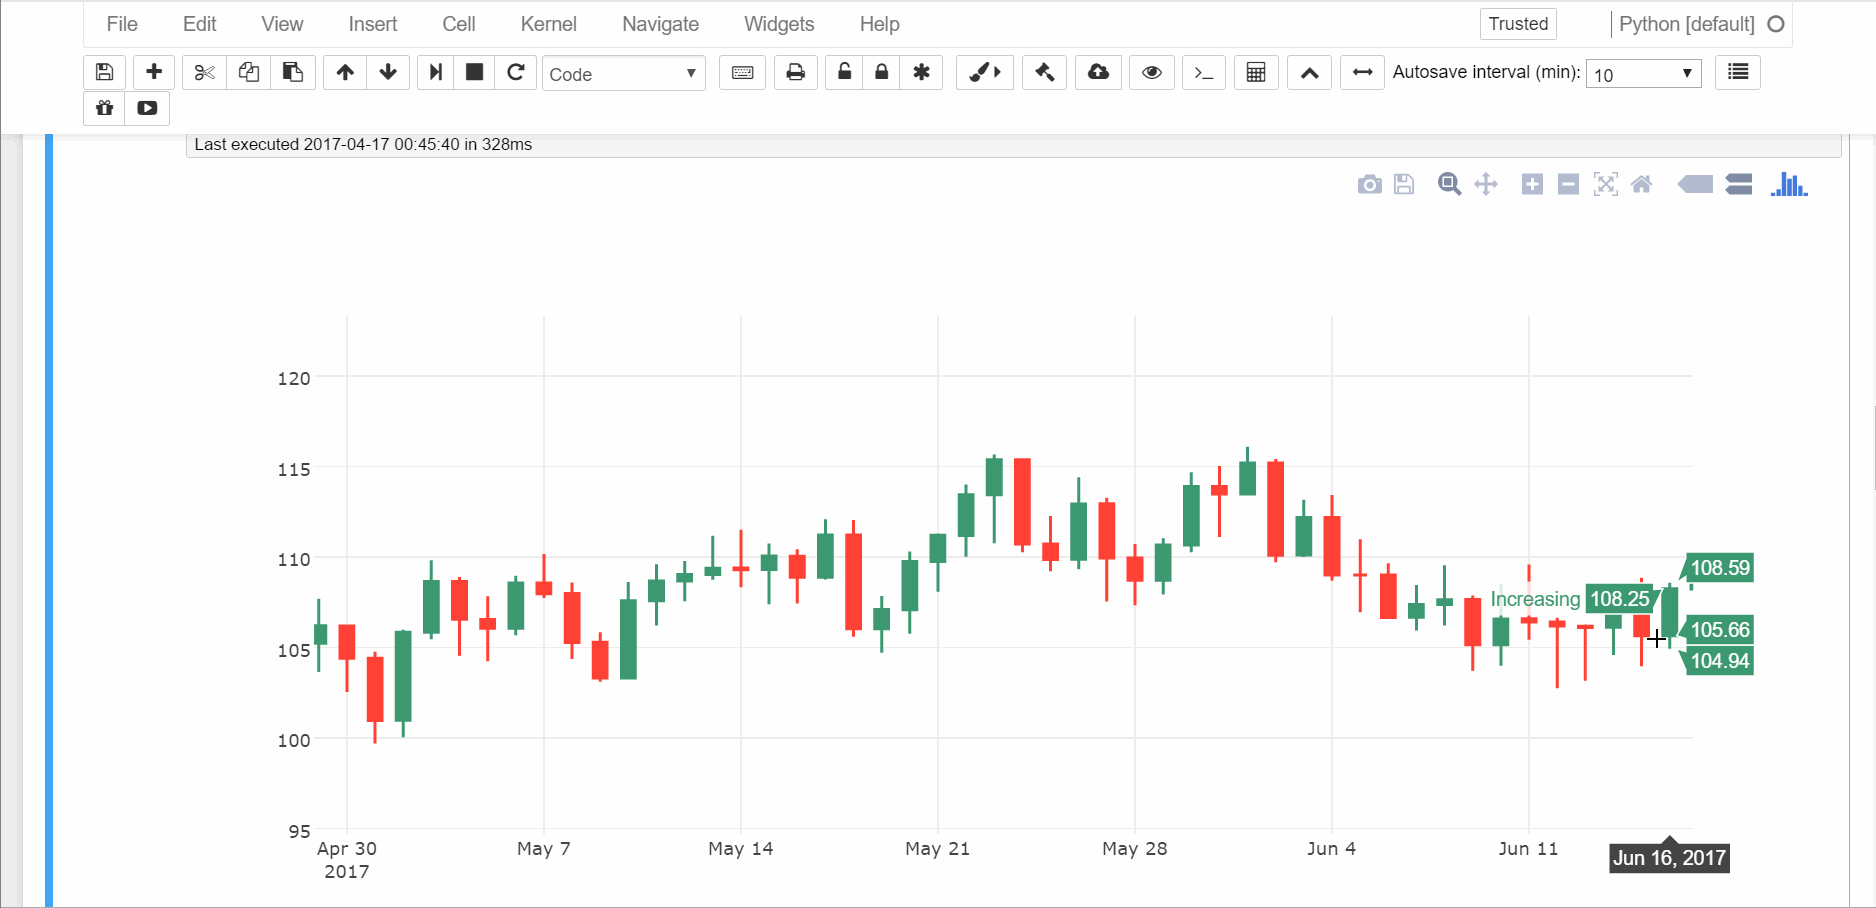Paste cells below icon
This screenshot has height=908, width=1876.
pos(293,72)
